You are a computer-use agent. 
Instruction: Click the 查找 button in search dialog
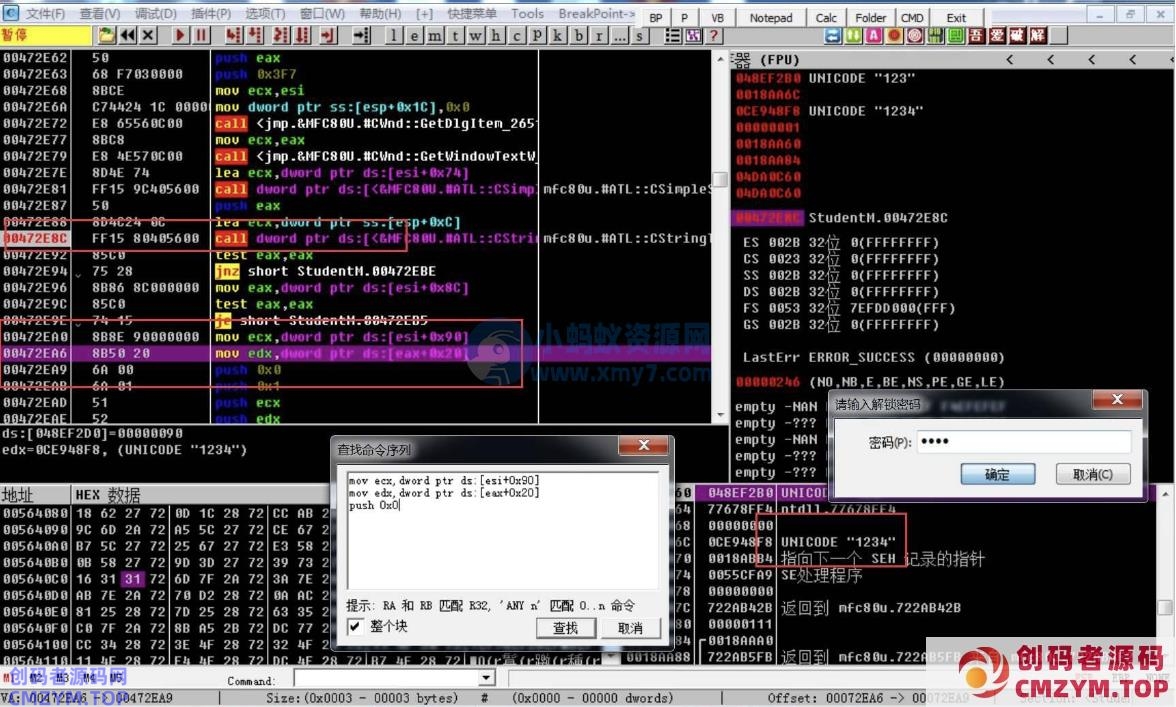[x=565, y=628]
